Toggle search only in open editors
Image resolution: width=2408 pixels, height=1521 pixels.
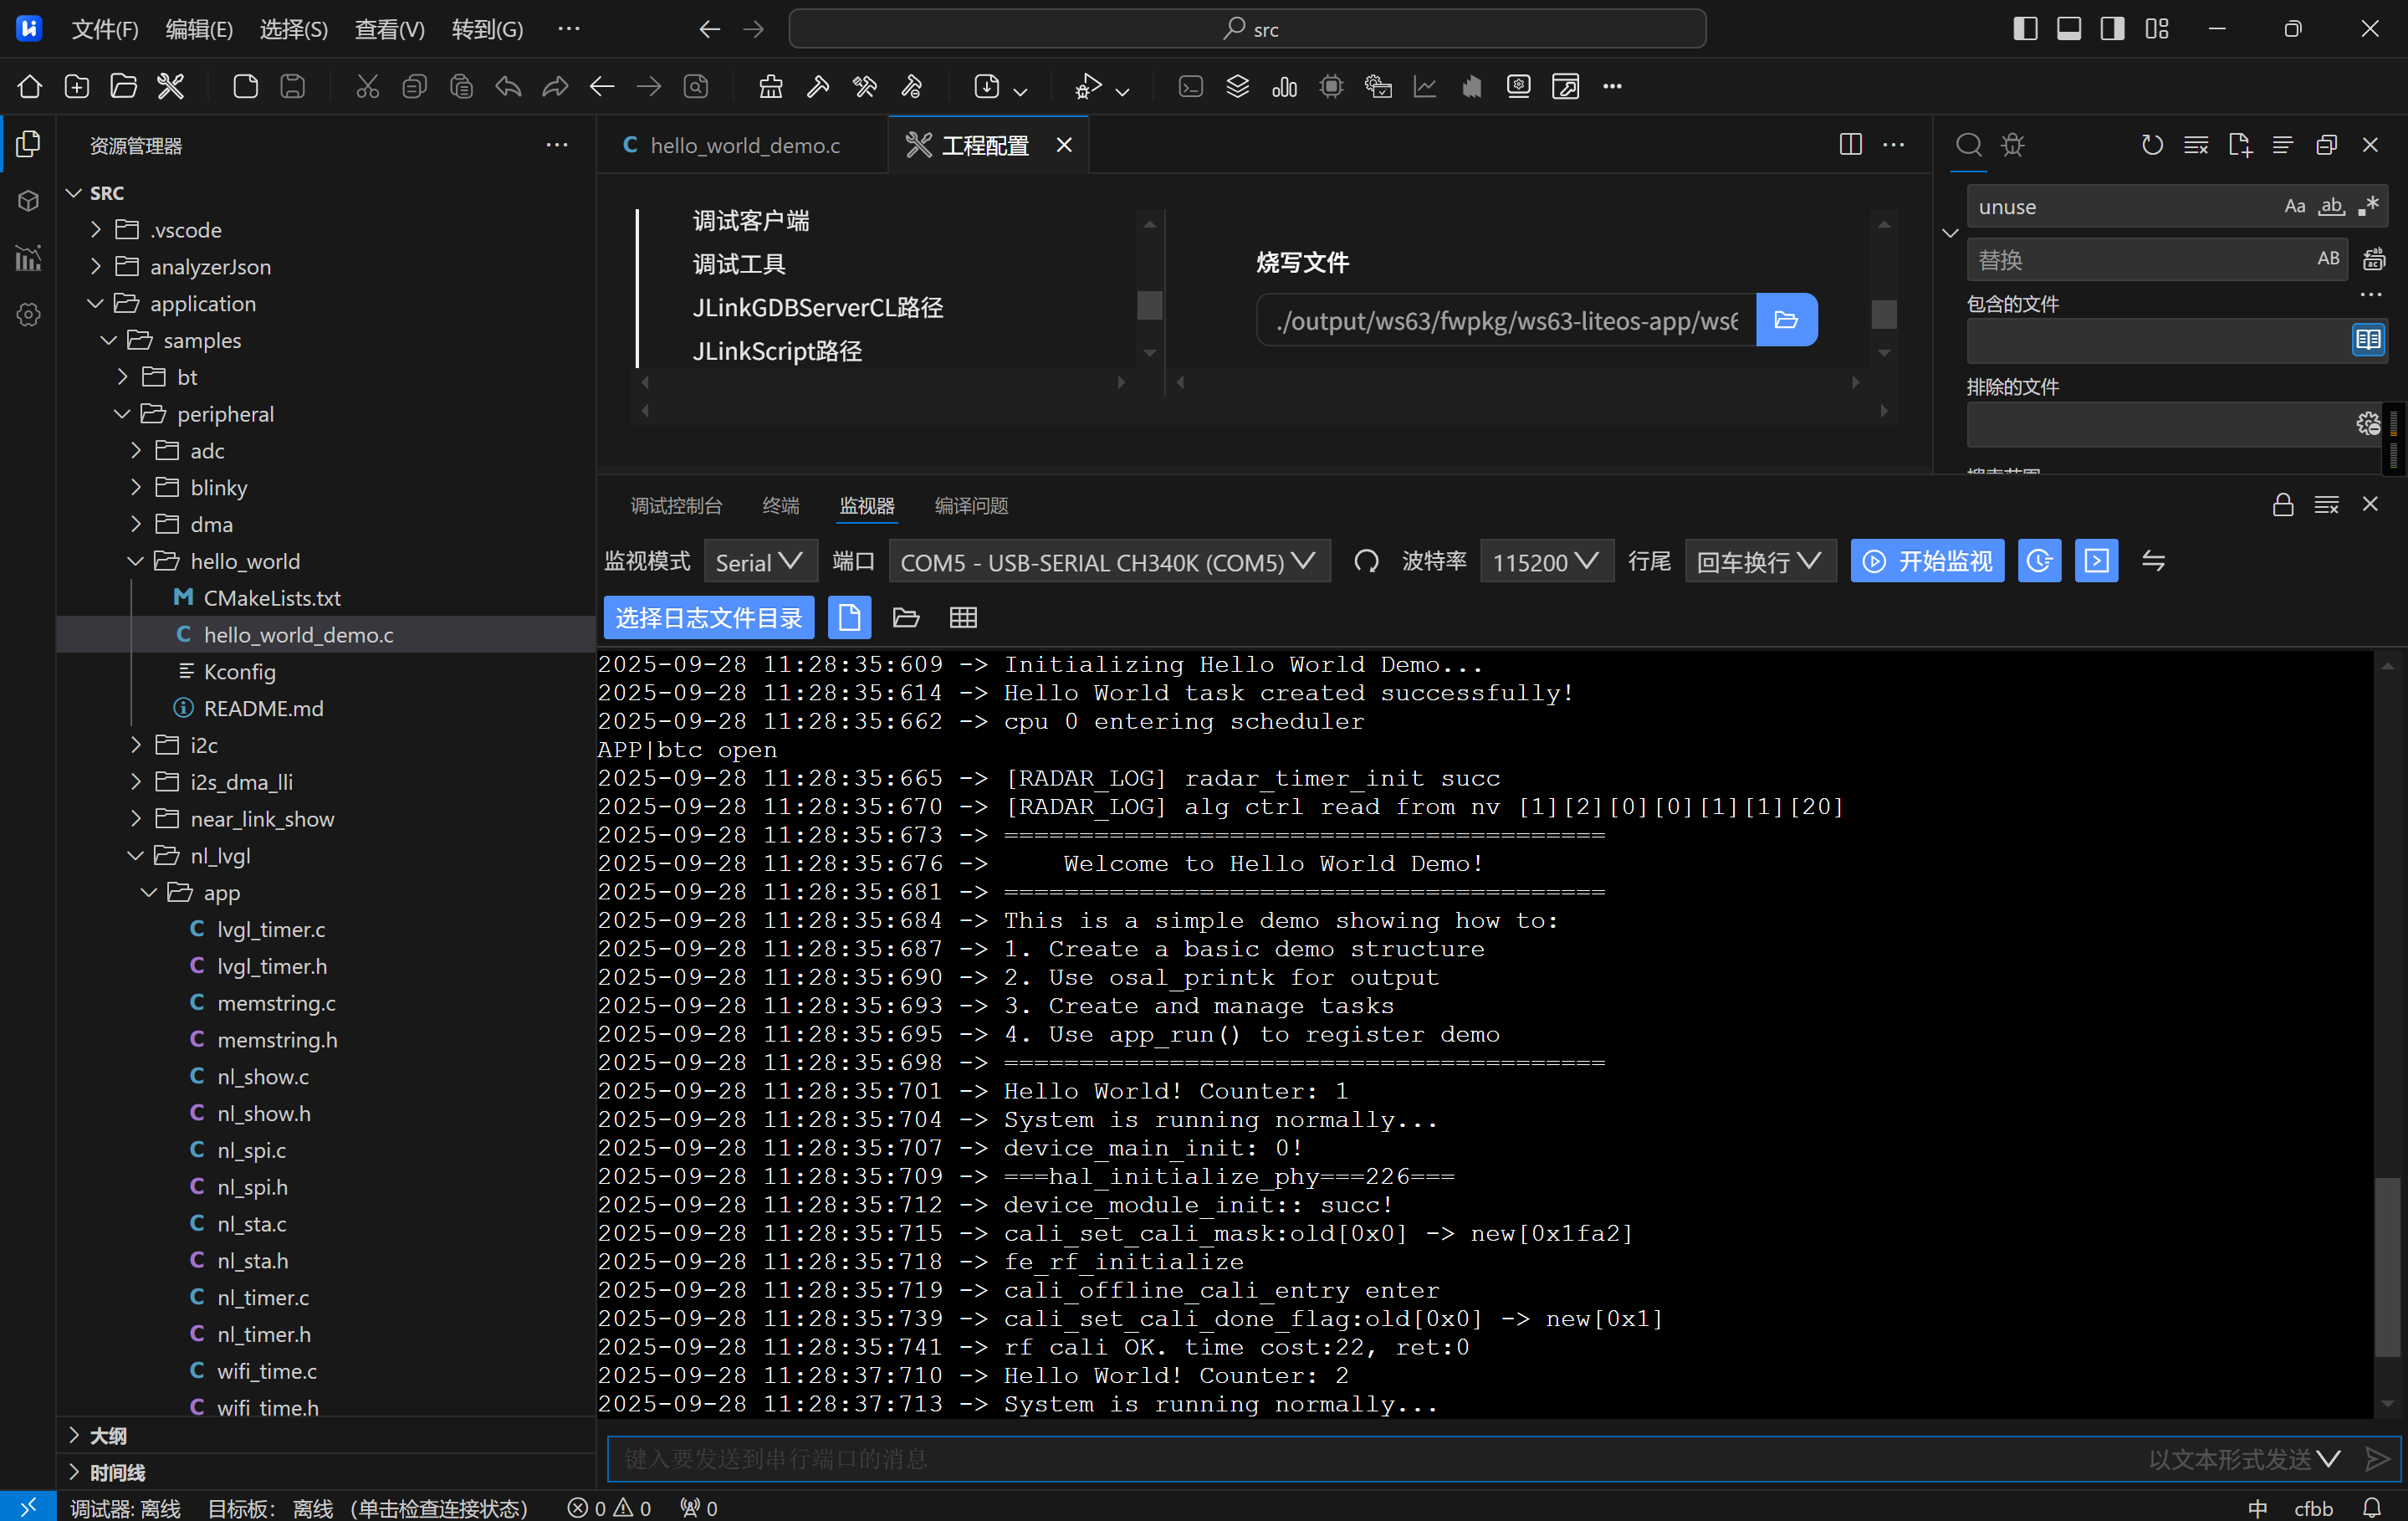[2368, 340]
